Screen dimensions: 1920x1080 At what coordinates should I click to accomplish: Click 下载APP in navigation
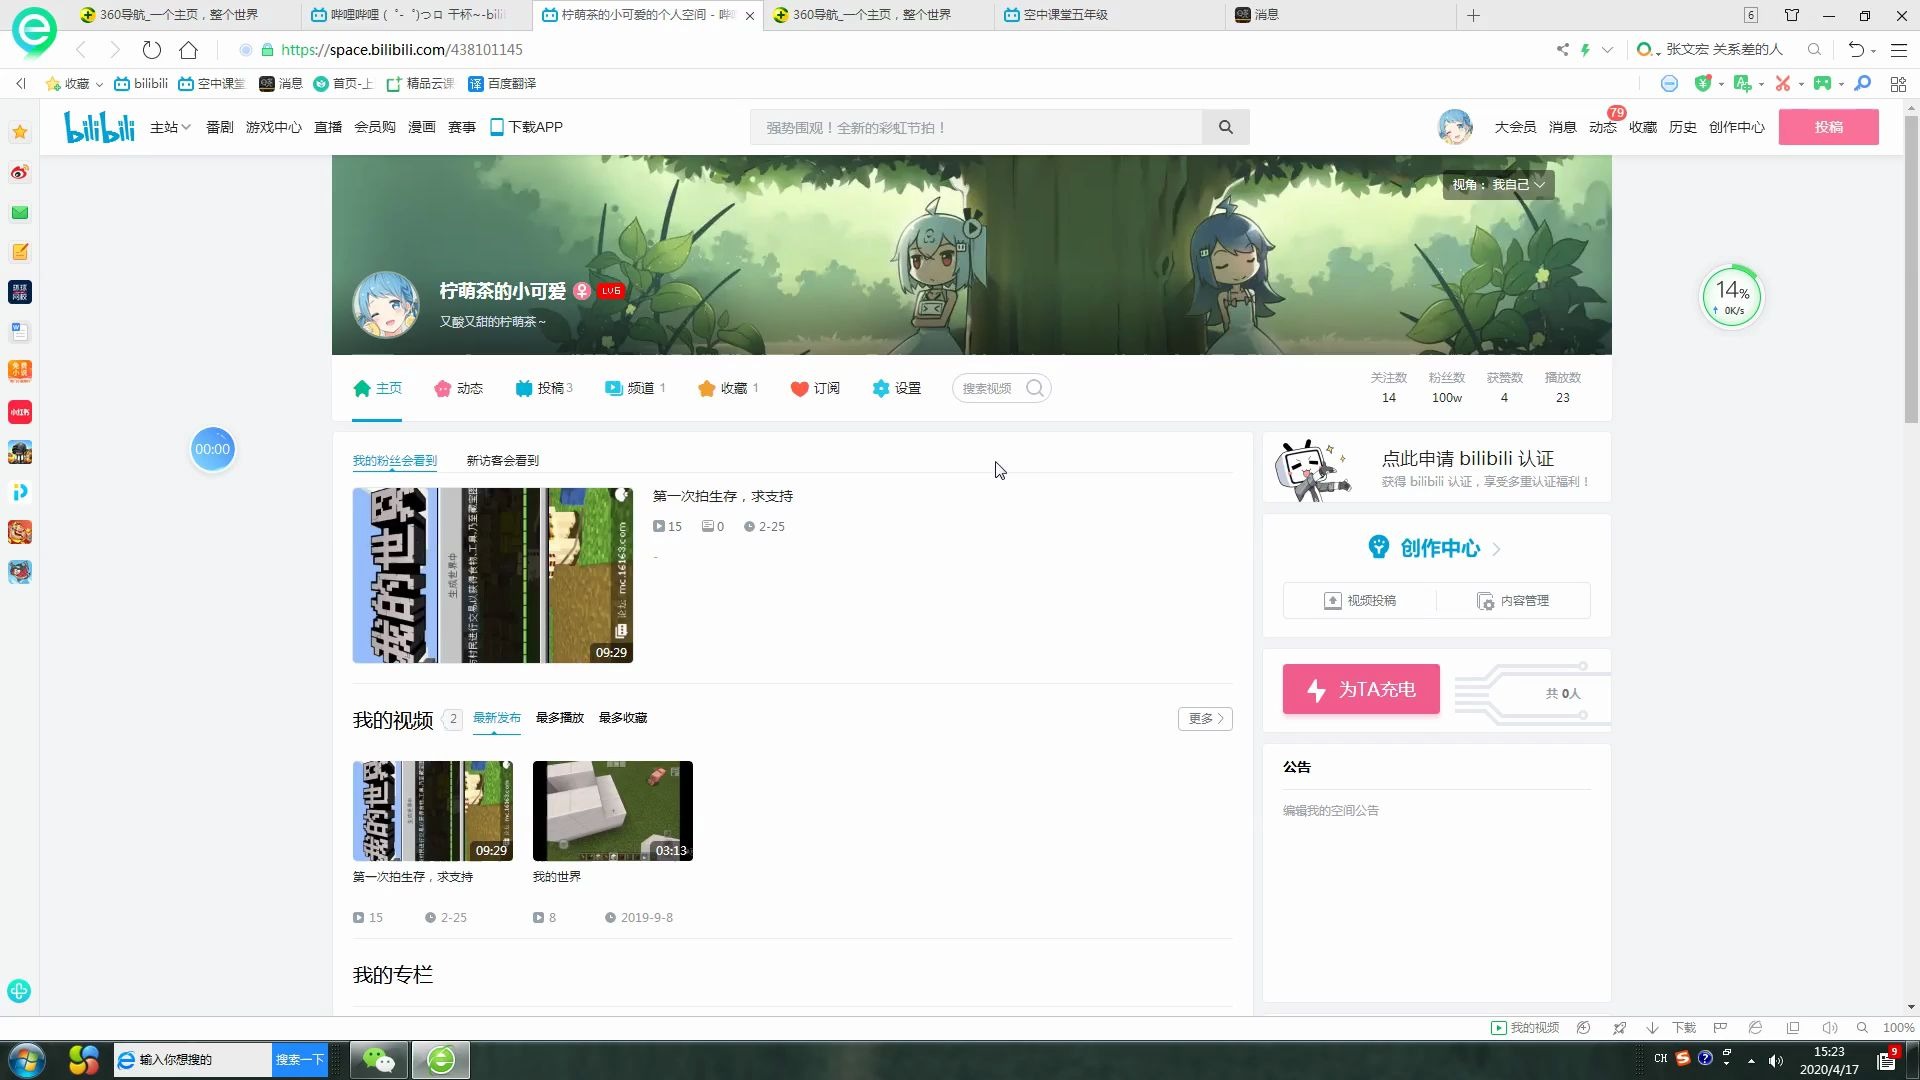(526, 127)
